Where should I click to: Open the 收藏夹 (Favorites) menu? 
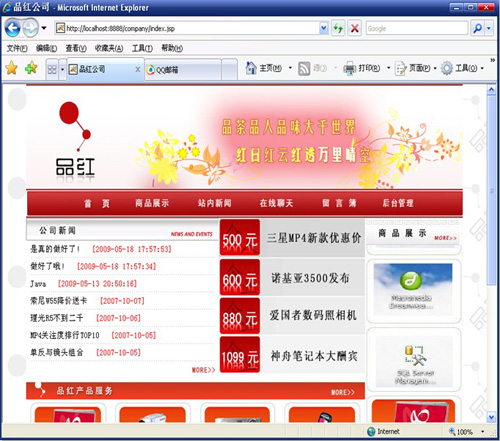click(x=109, y=48)
